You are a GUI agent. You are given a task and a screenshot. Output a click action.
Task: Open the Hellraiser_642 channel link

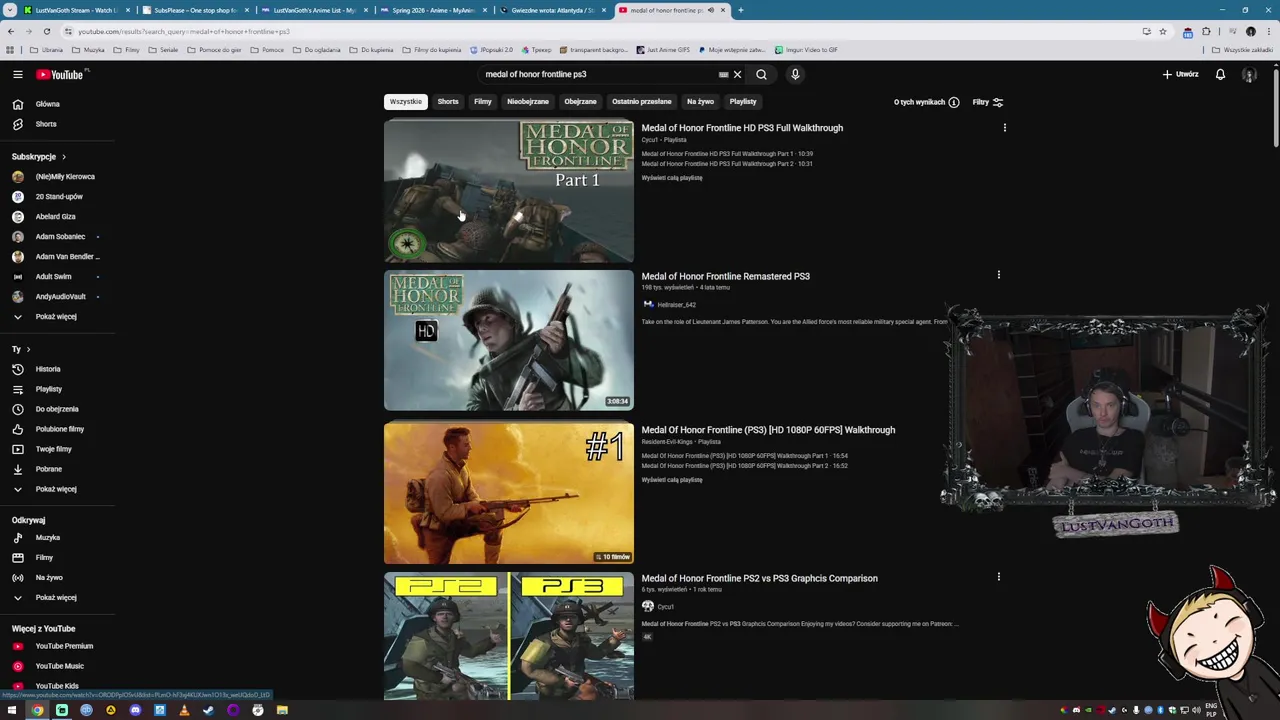[676, 305]
